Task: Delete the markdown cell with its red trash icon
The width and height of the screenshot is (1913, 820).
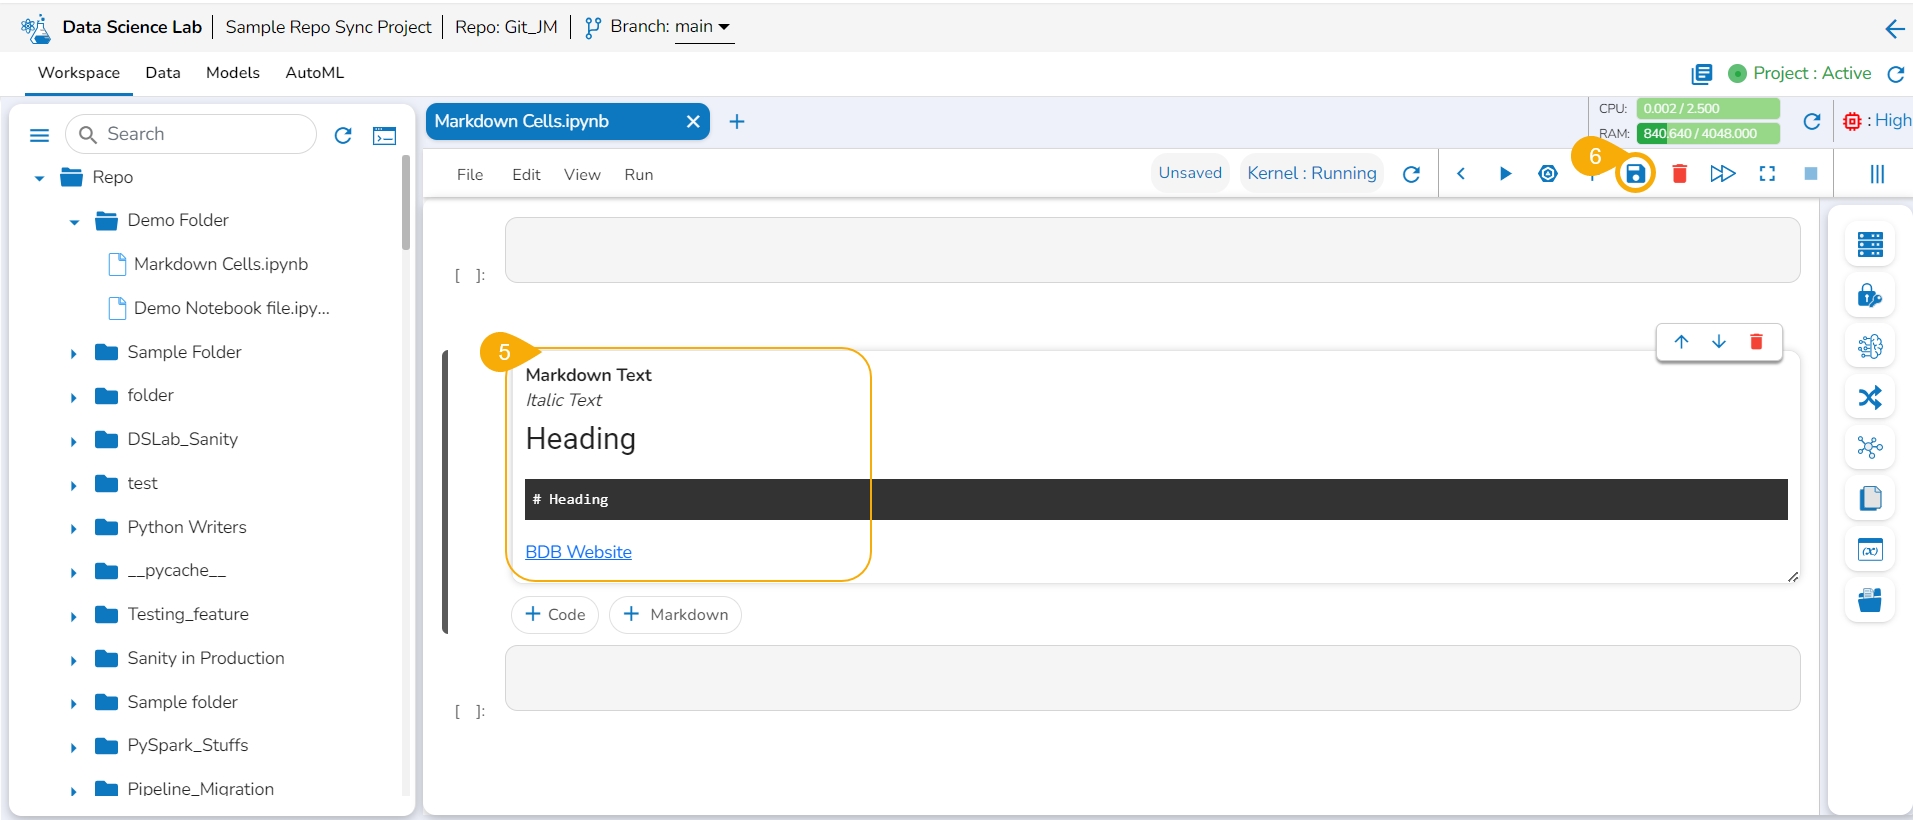Action: 1756,342
